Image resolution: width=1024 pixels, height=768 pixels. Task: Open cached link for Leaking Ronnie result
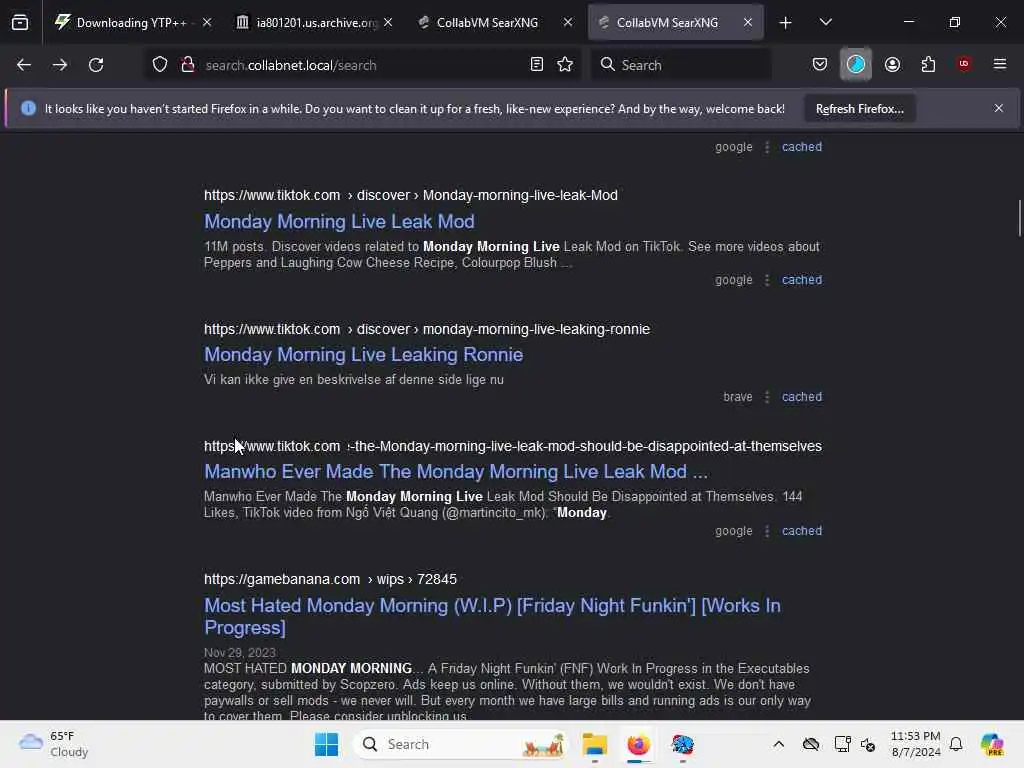pyautogui.click(x=801, y=396)
